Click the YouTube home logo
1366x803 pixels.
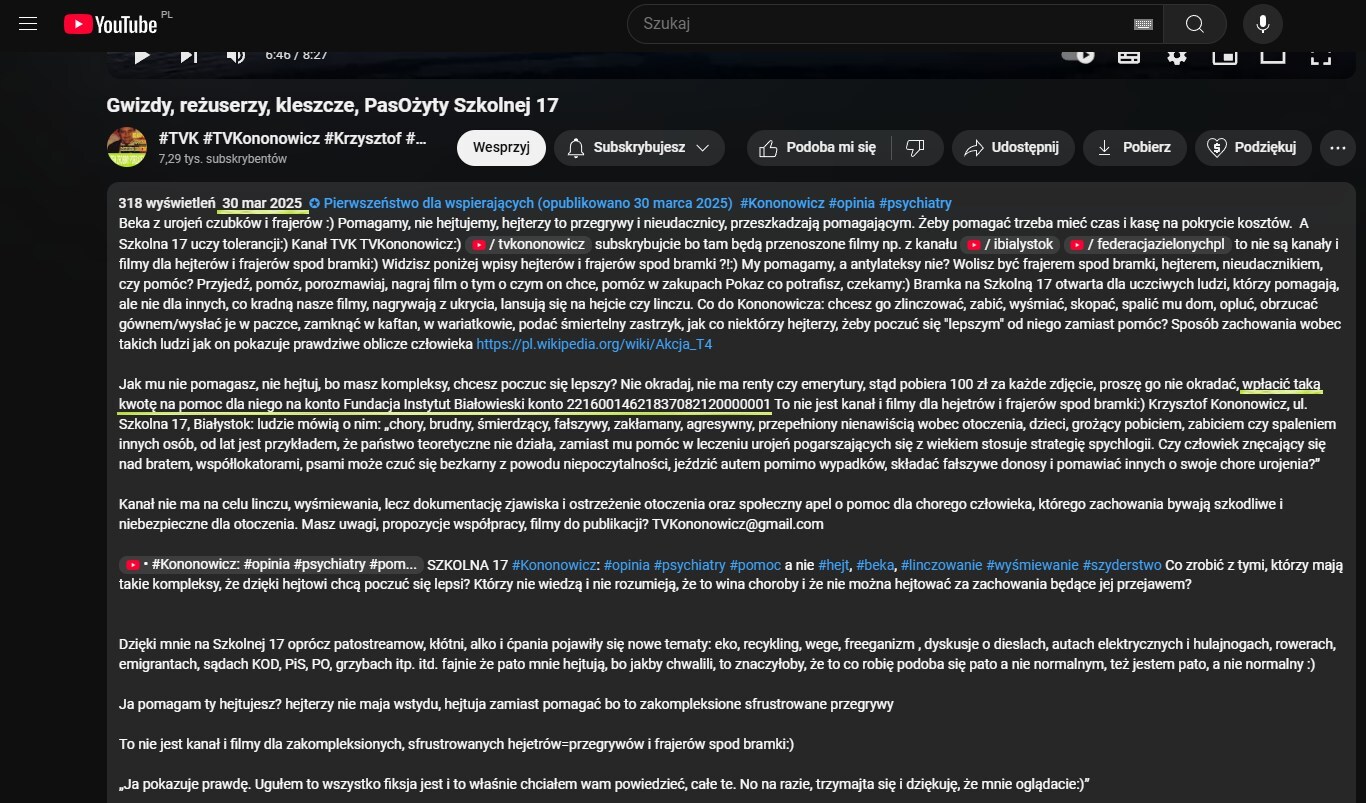point(110,24)
